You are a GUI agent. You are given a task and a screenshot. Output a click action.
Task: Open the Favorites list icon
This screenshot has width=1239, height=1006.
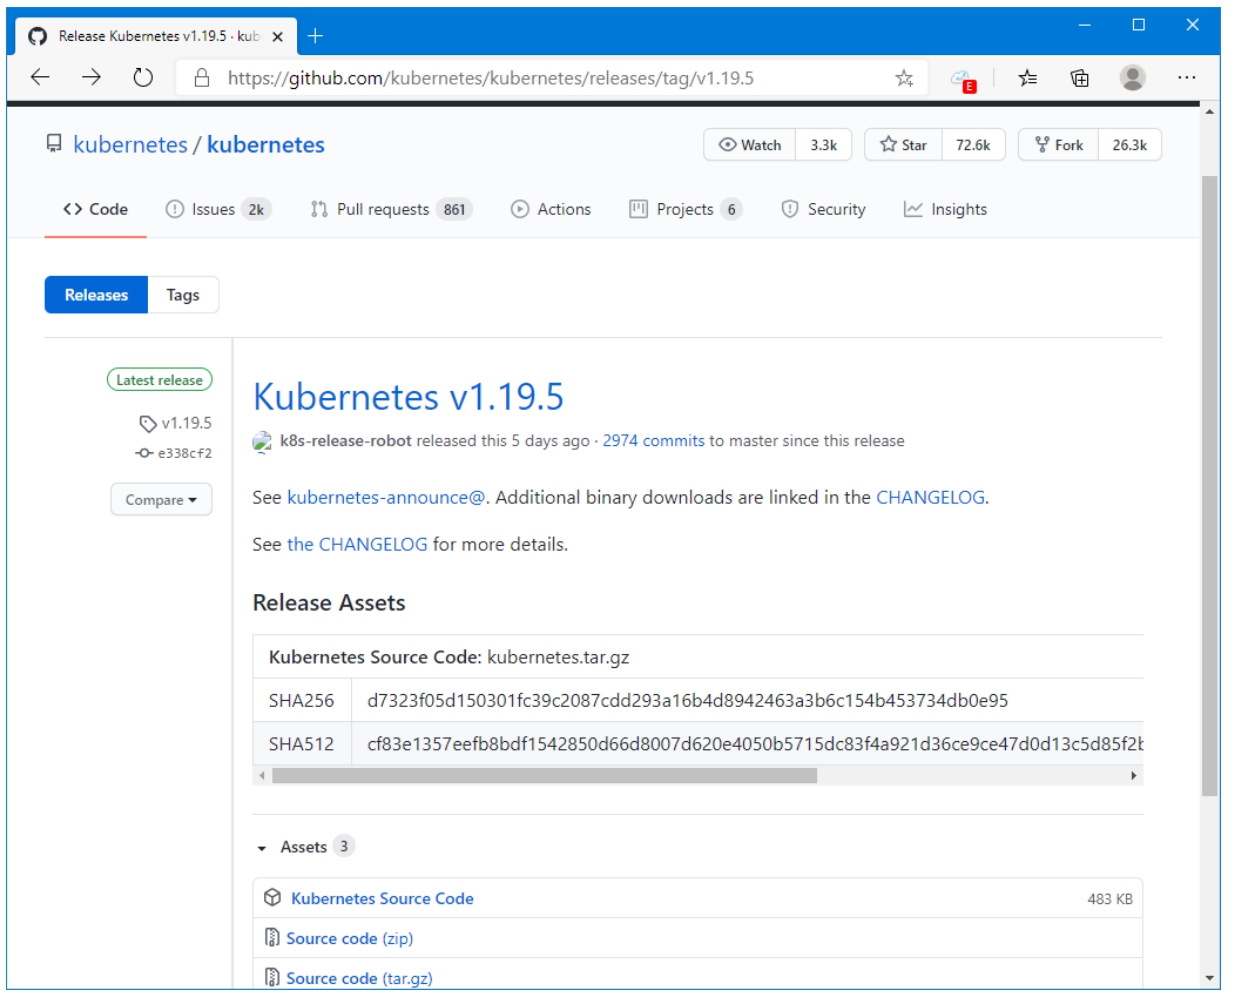coord(1027,78)
